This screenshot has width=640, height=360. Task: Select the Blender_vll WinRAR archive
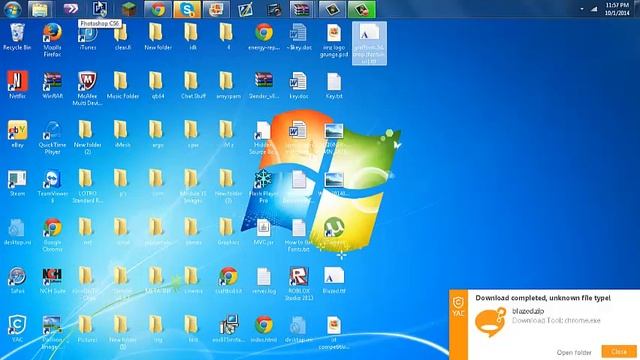coord(264,85)
